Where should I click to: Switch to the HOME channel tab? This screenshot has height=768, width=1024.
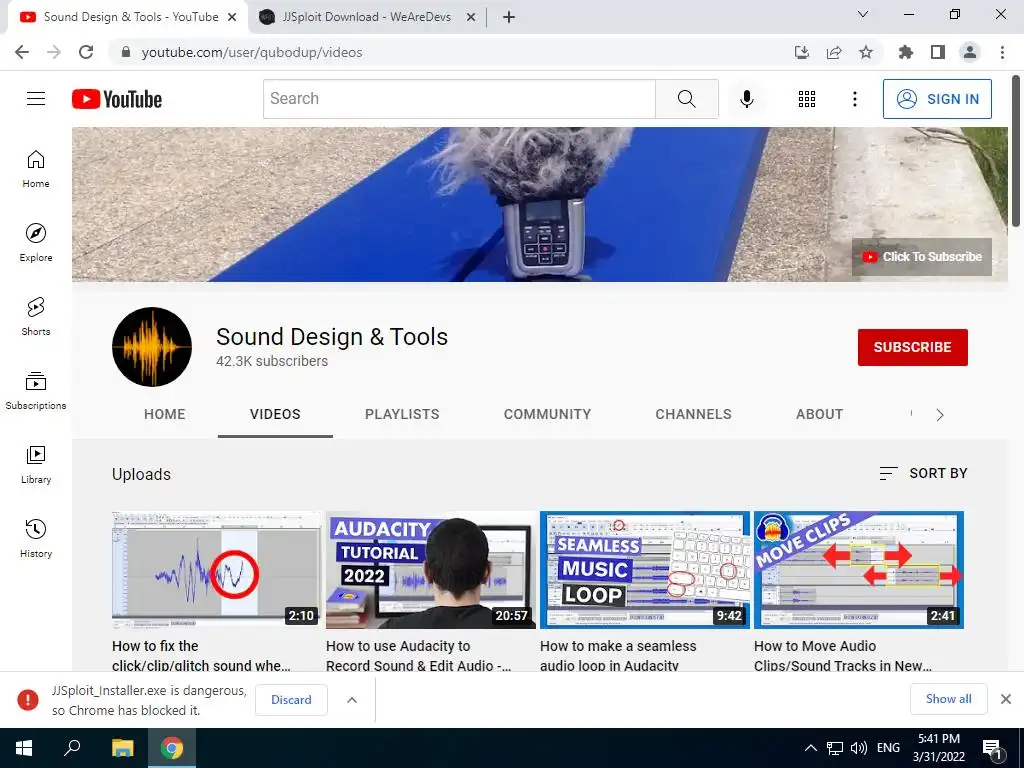(165, 414)
